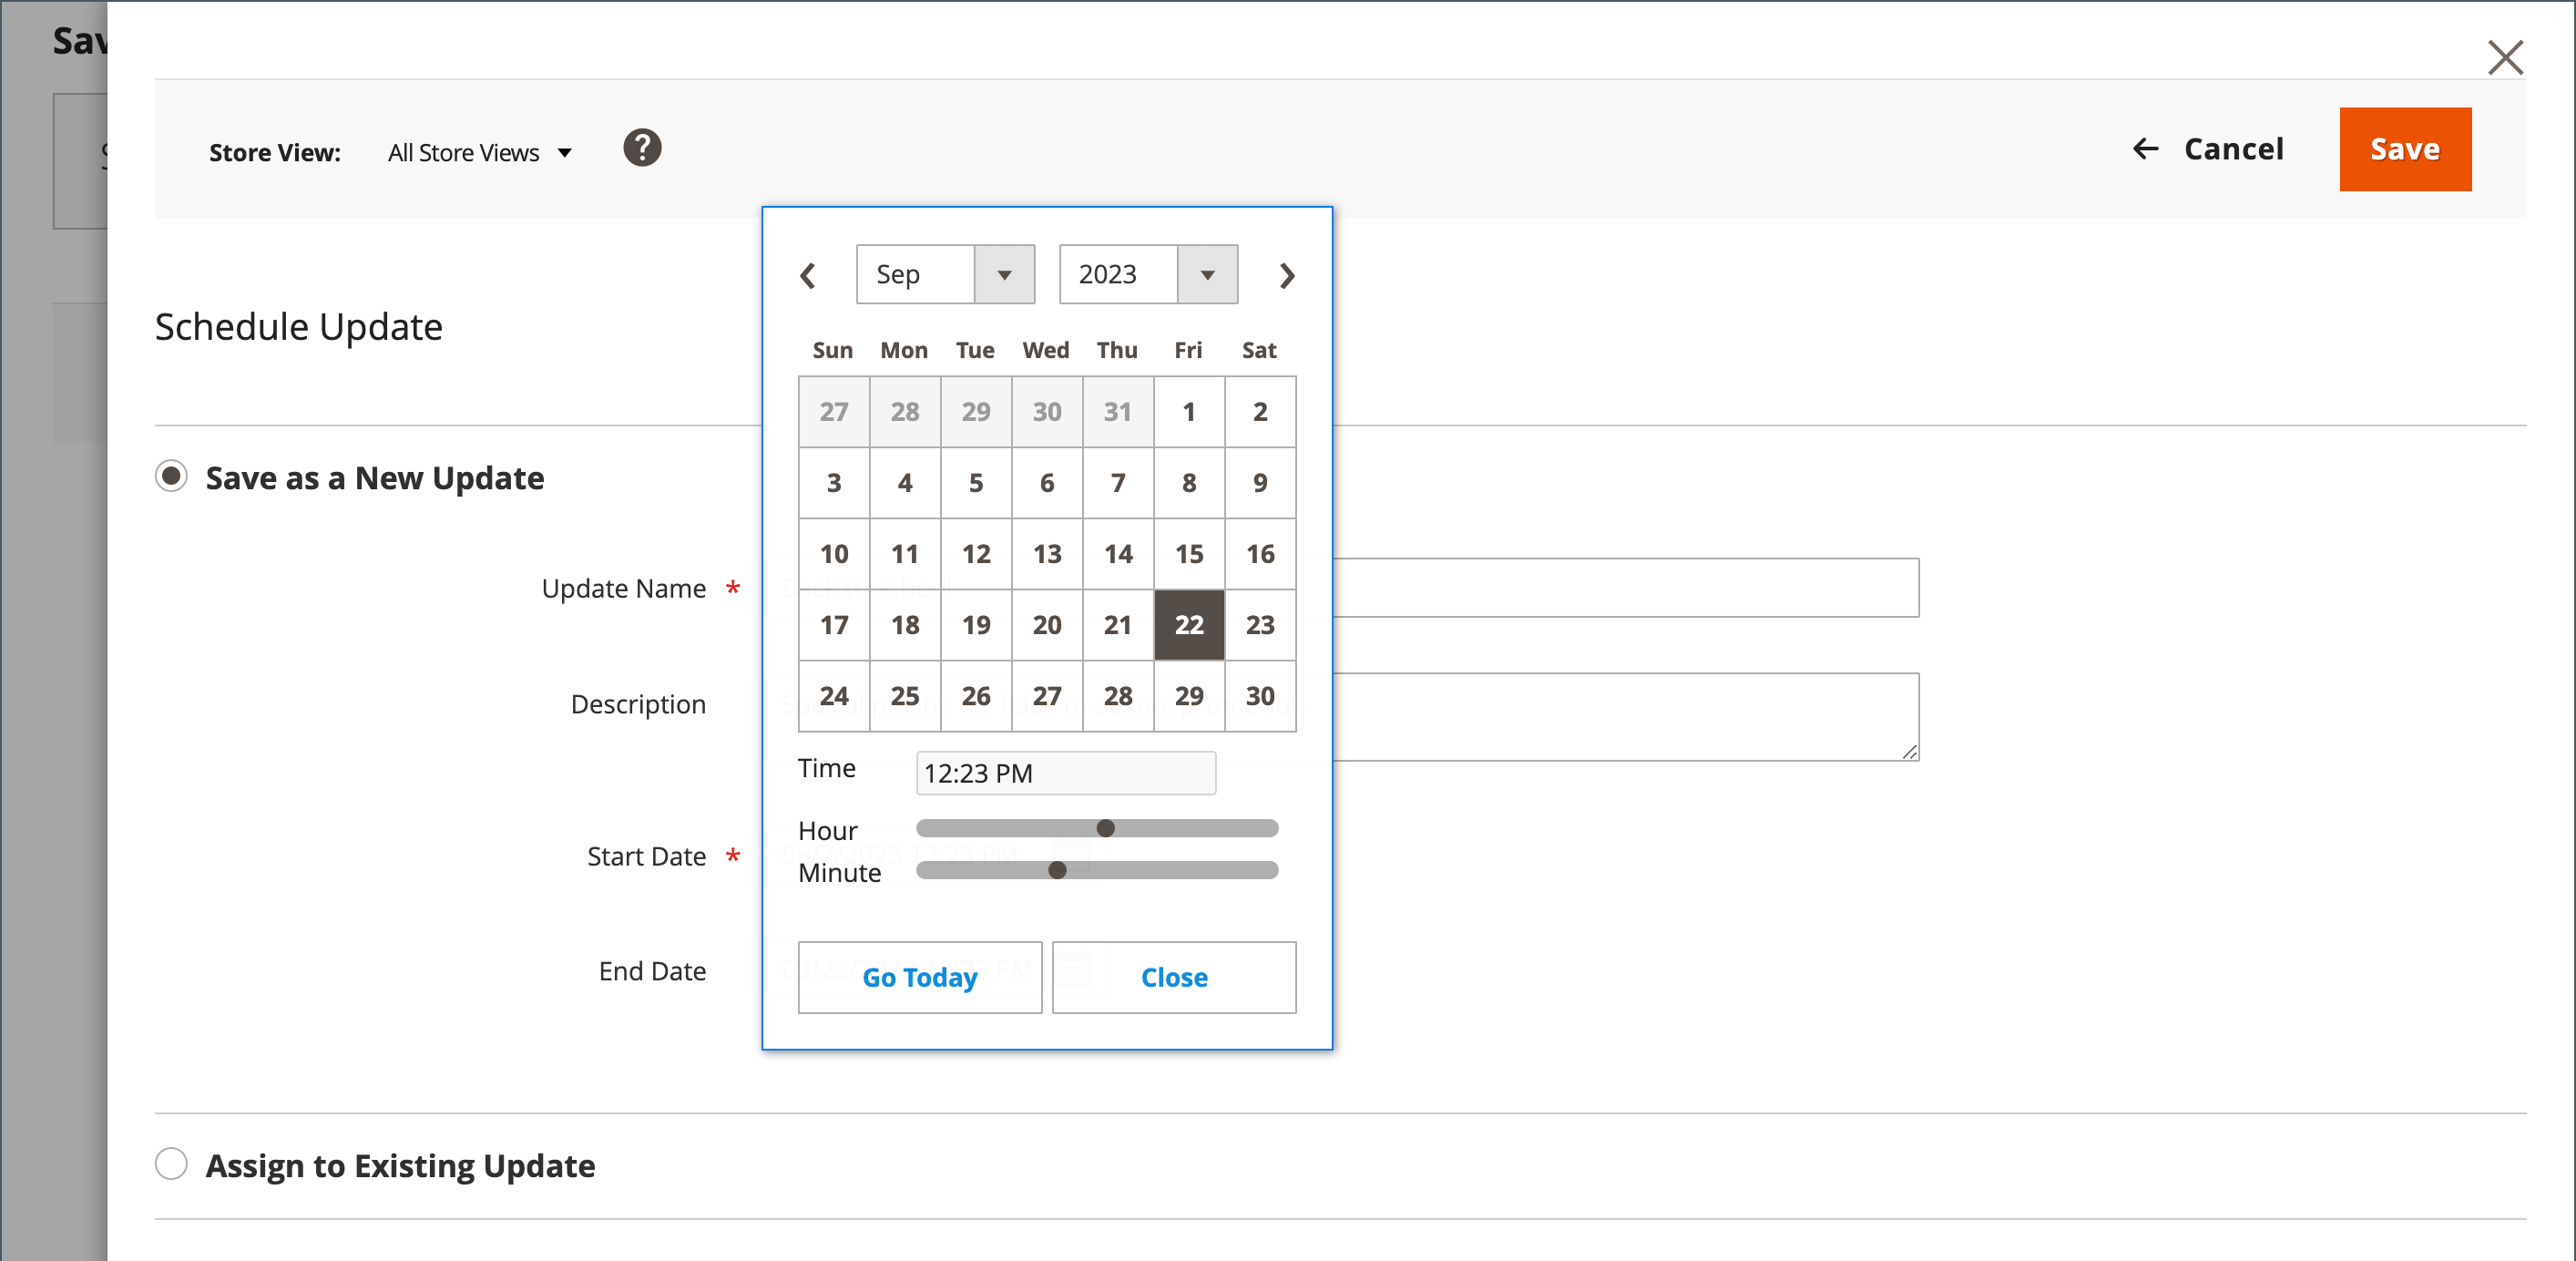Open the 2023 year dropdown

point(1147,274)
